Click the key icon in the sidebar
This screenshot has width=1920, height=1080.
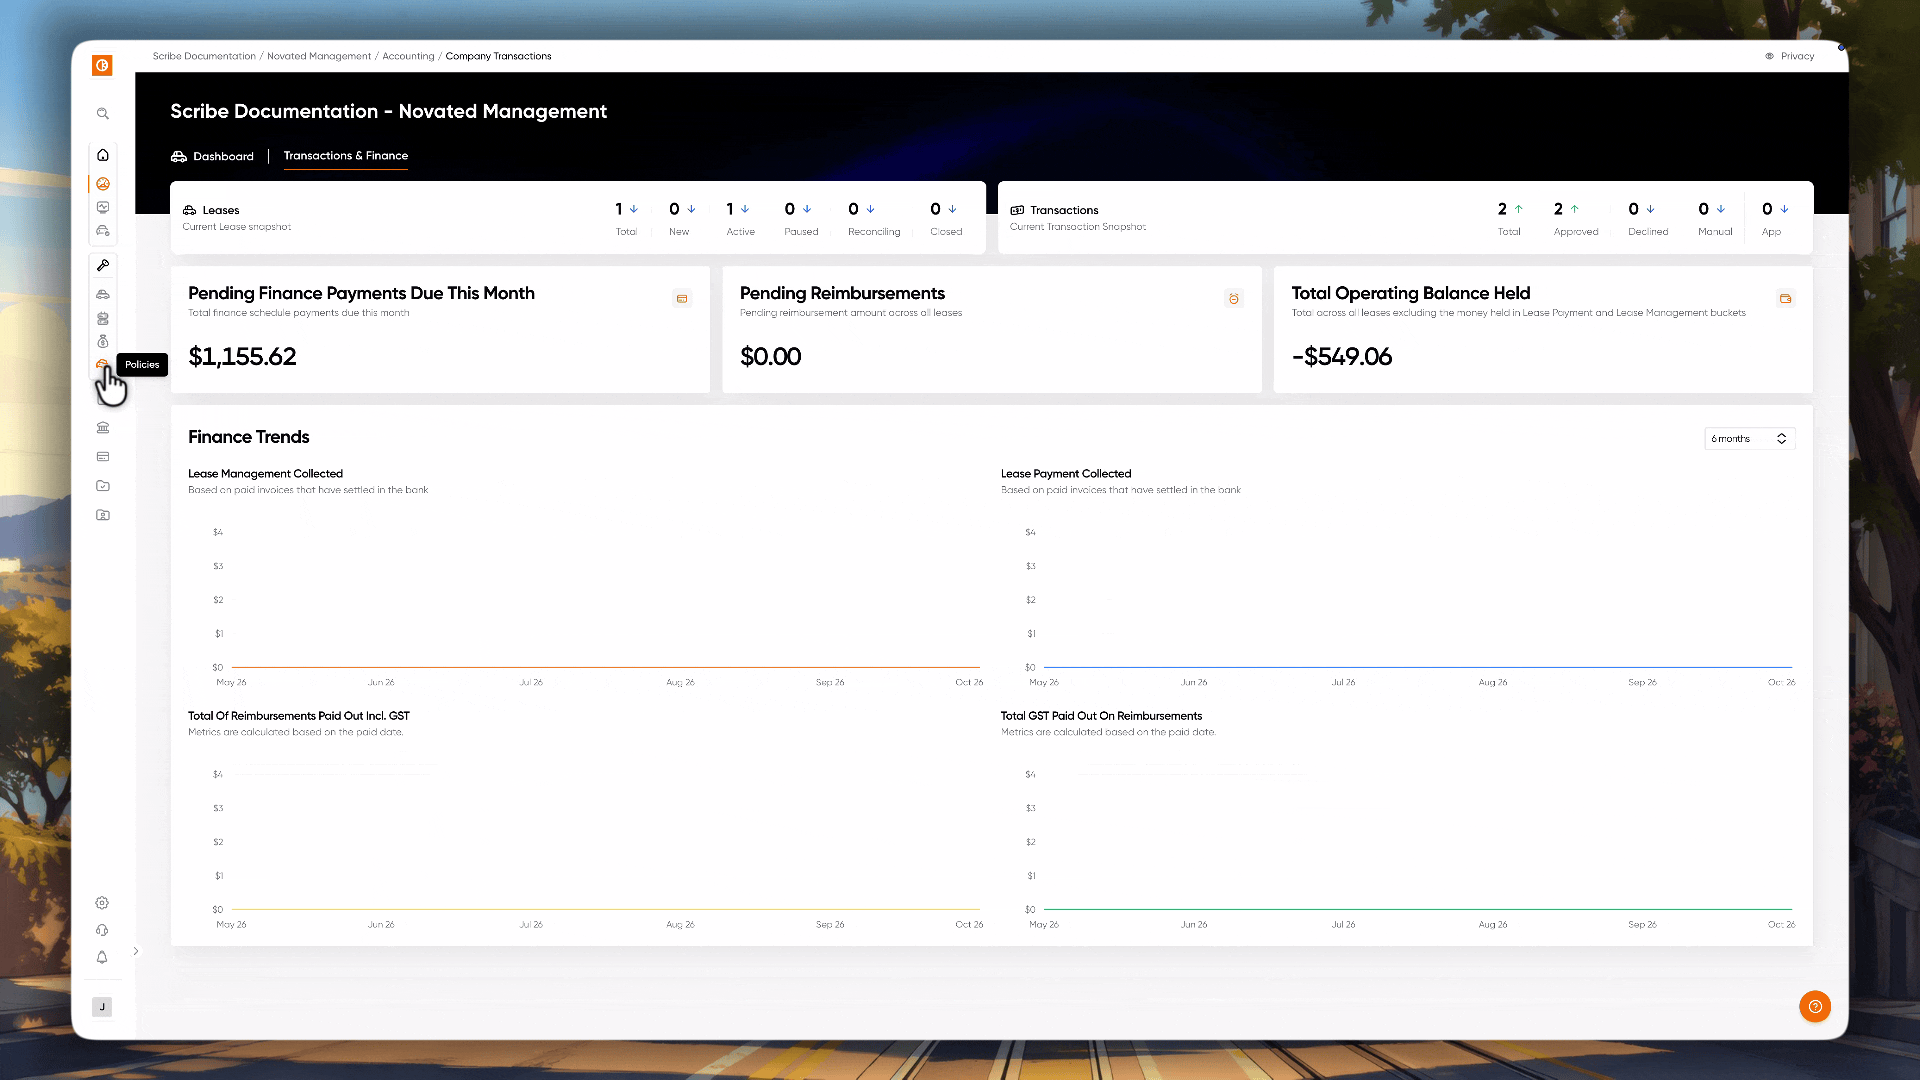click(102, 265)
